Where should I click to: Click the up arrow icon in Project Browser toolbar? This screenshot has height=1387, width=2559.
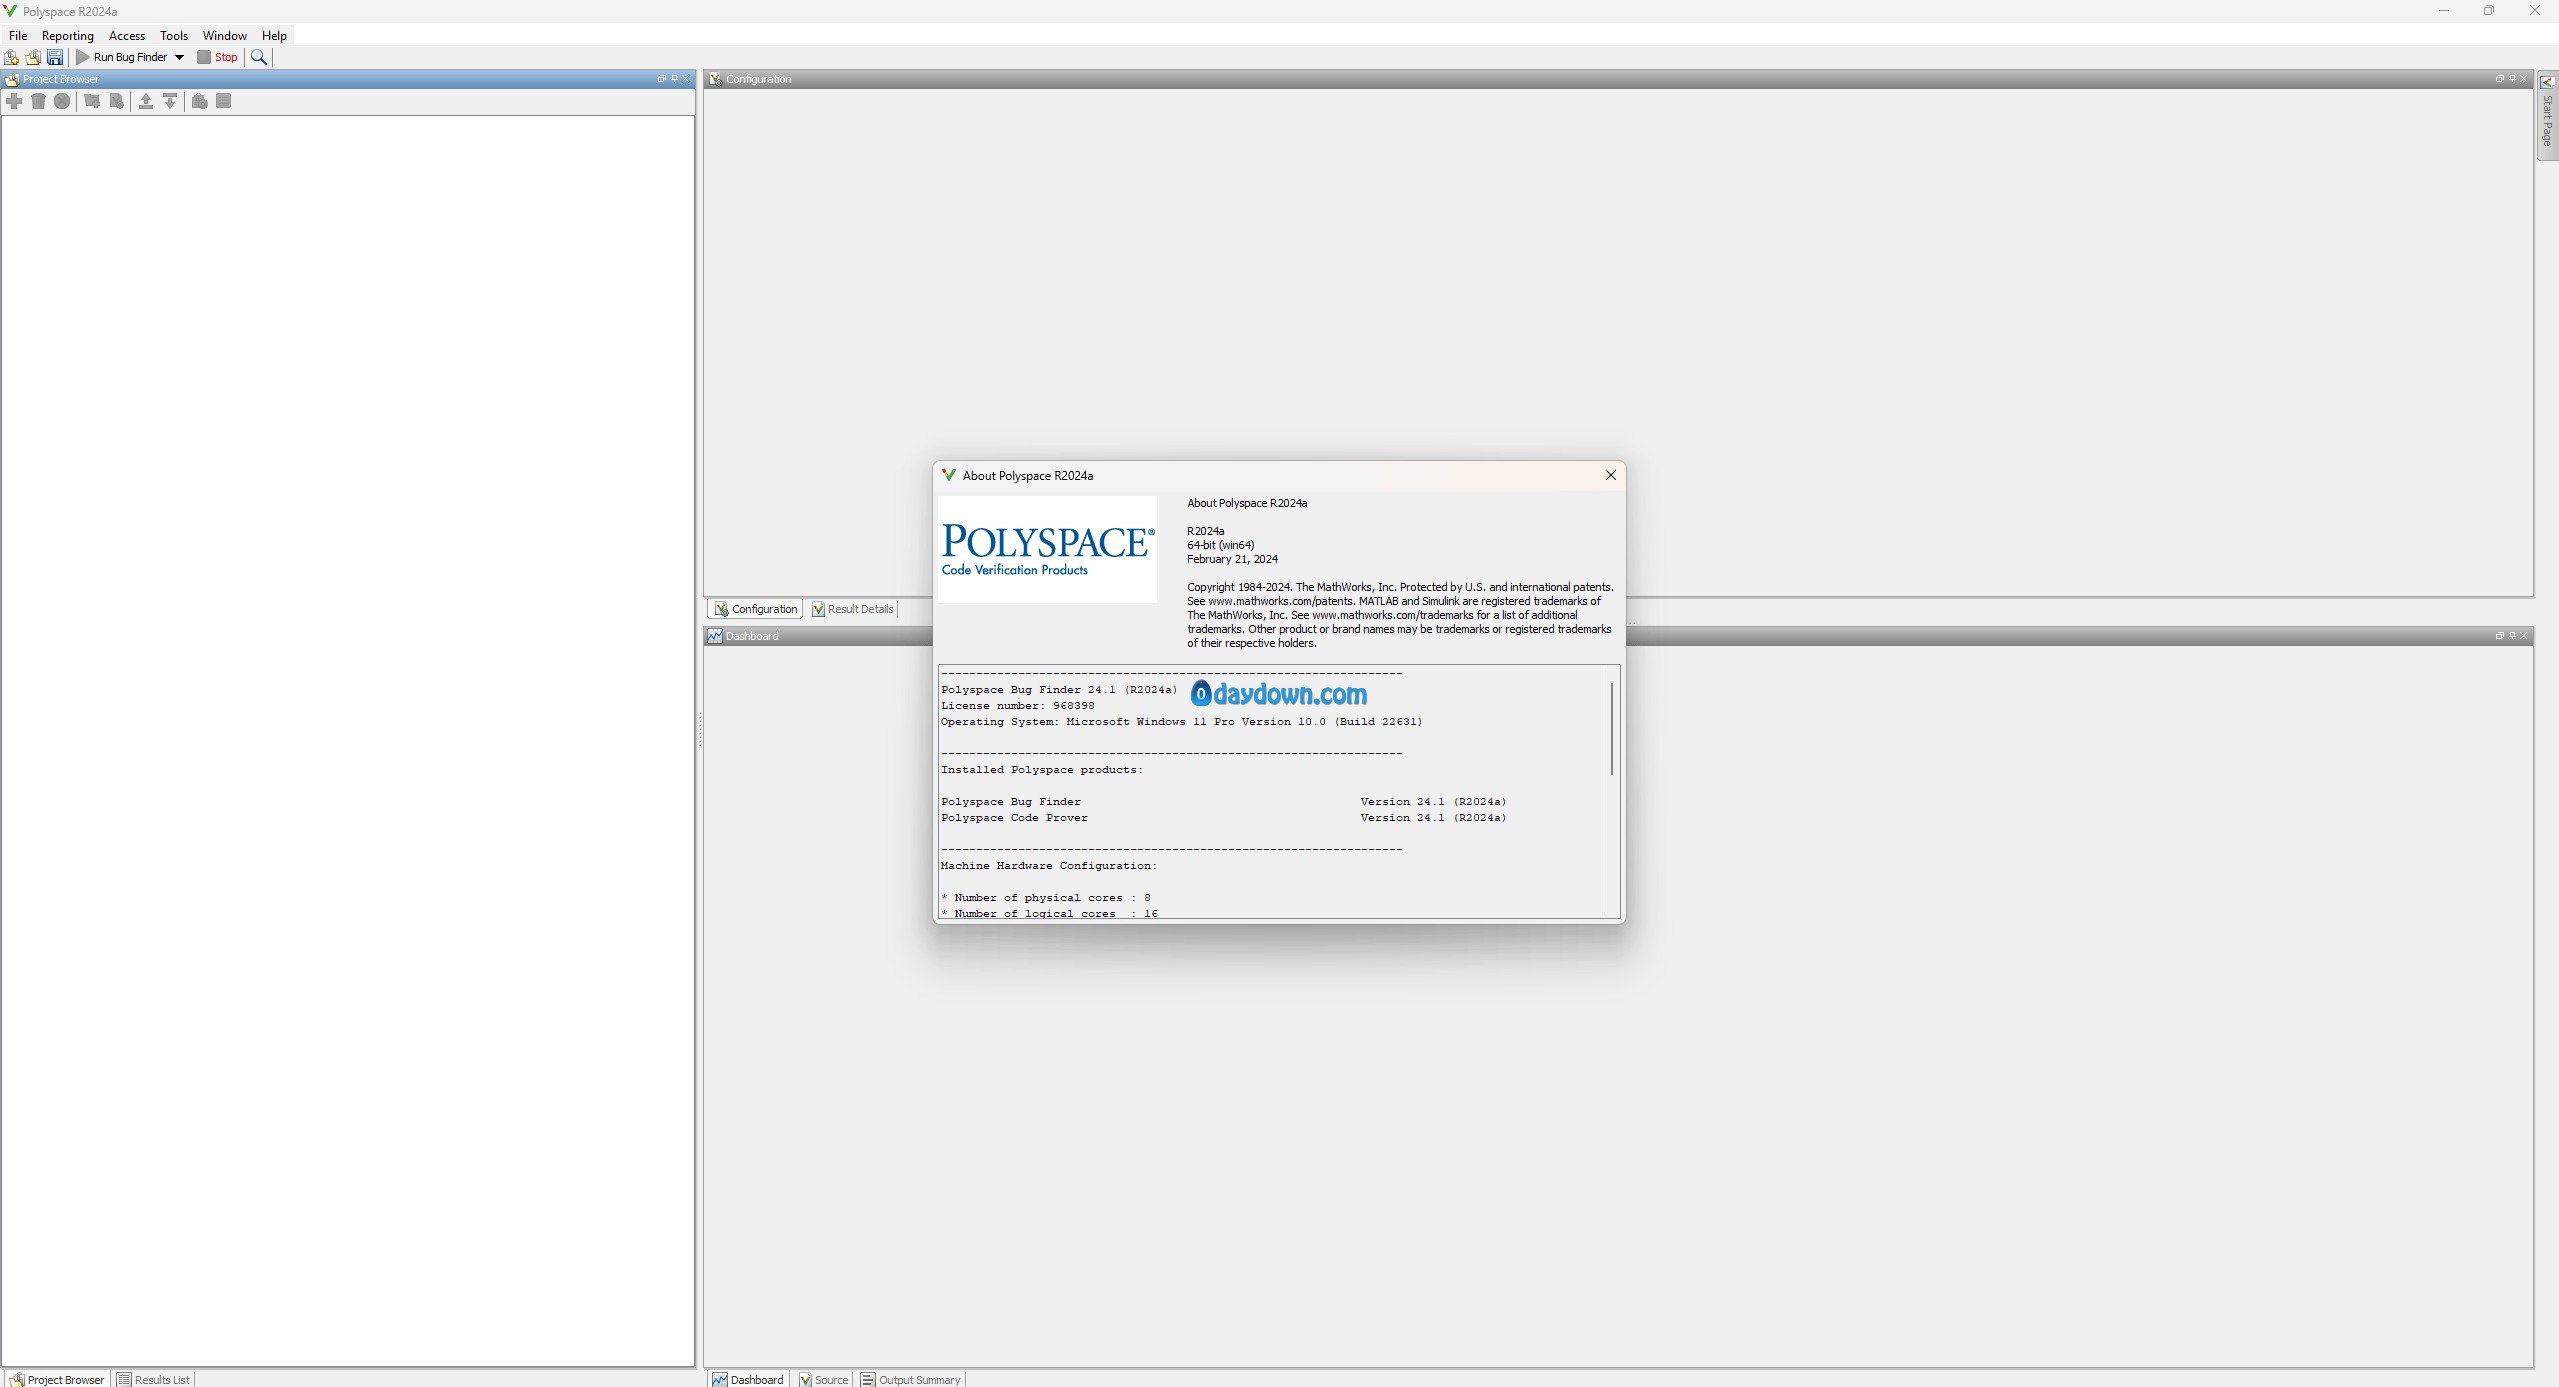pos(146,101)
